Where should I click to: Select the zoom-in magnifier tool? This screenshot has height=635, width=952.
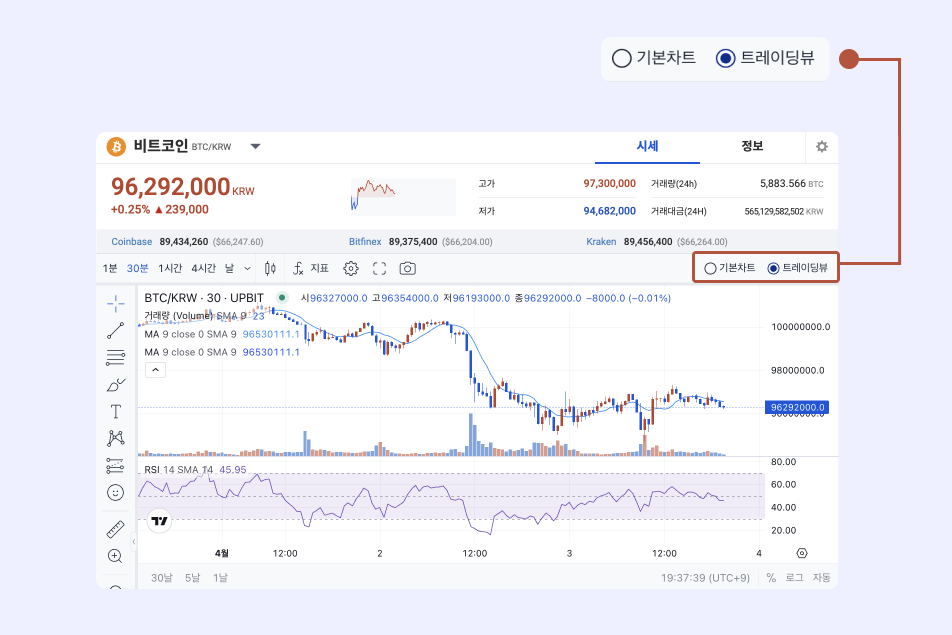pyautogui.click(x=115, y=556)
